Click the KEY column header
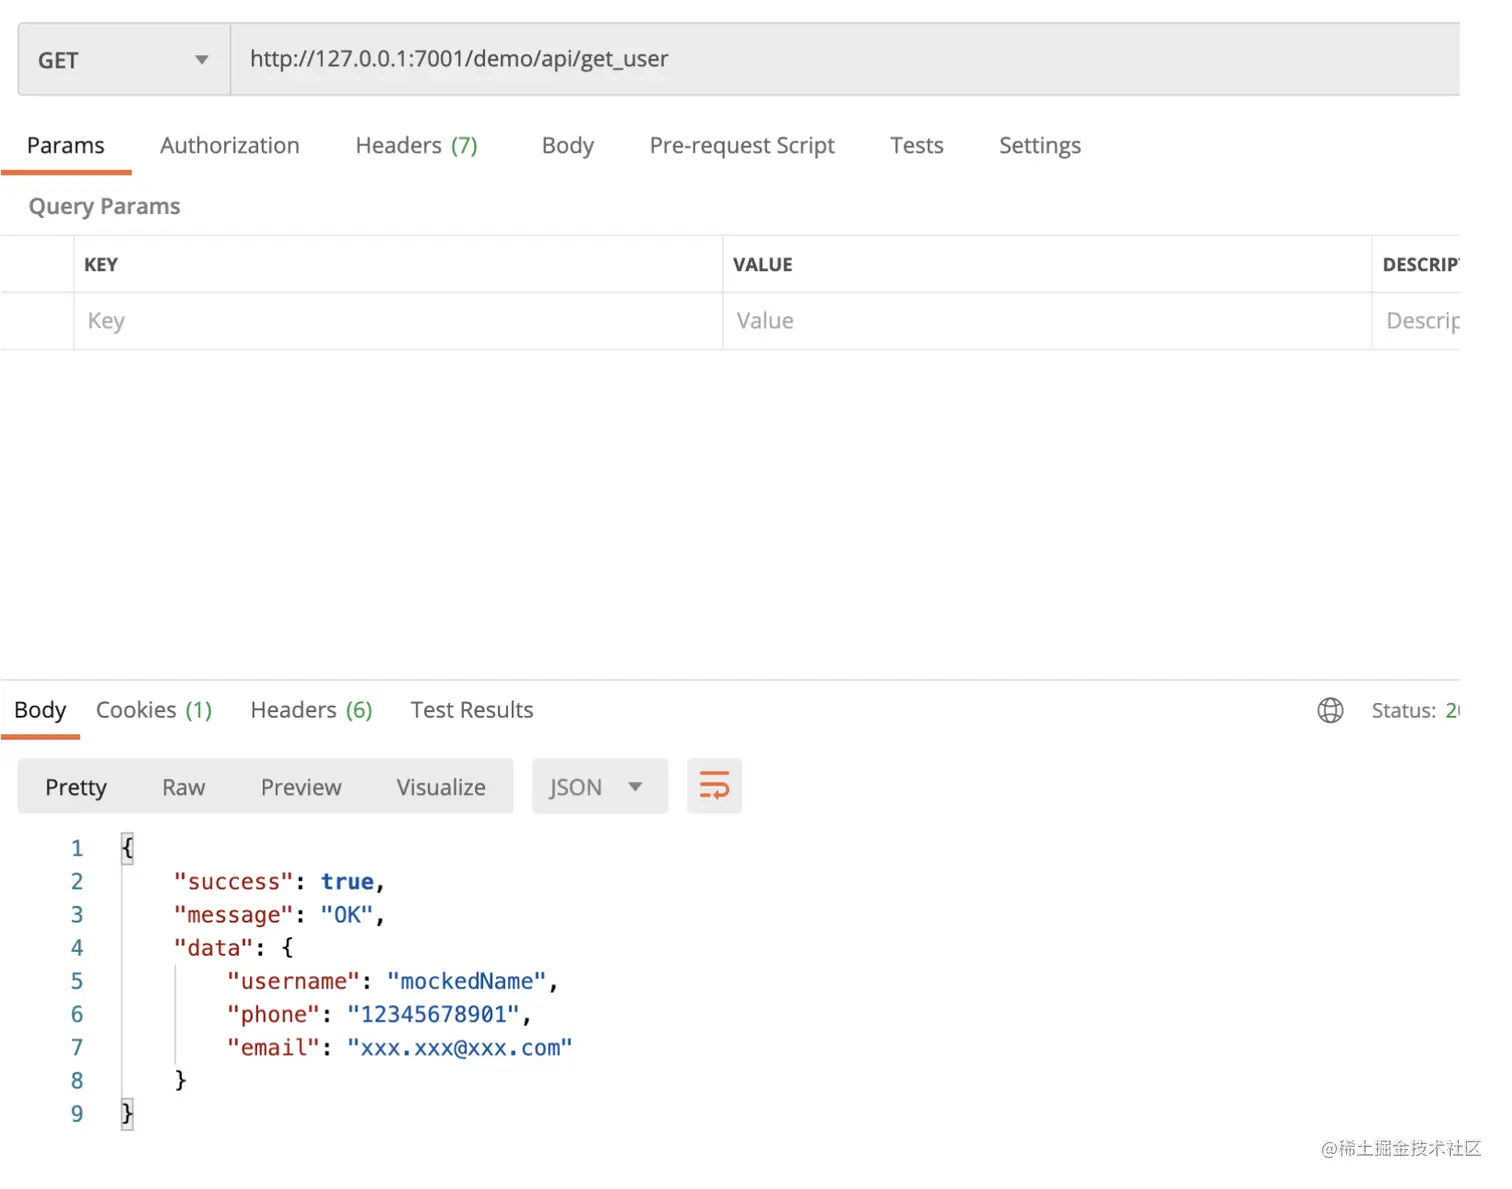This screenshot has height=1189, width=1512. tap(101, 265)
